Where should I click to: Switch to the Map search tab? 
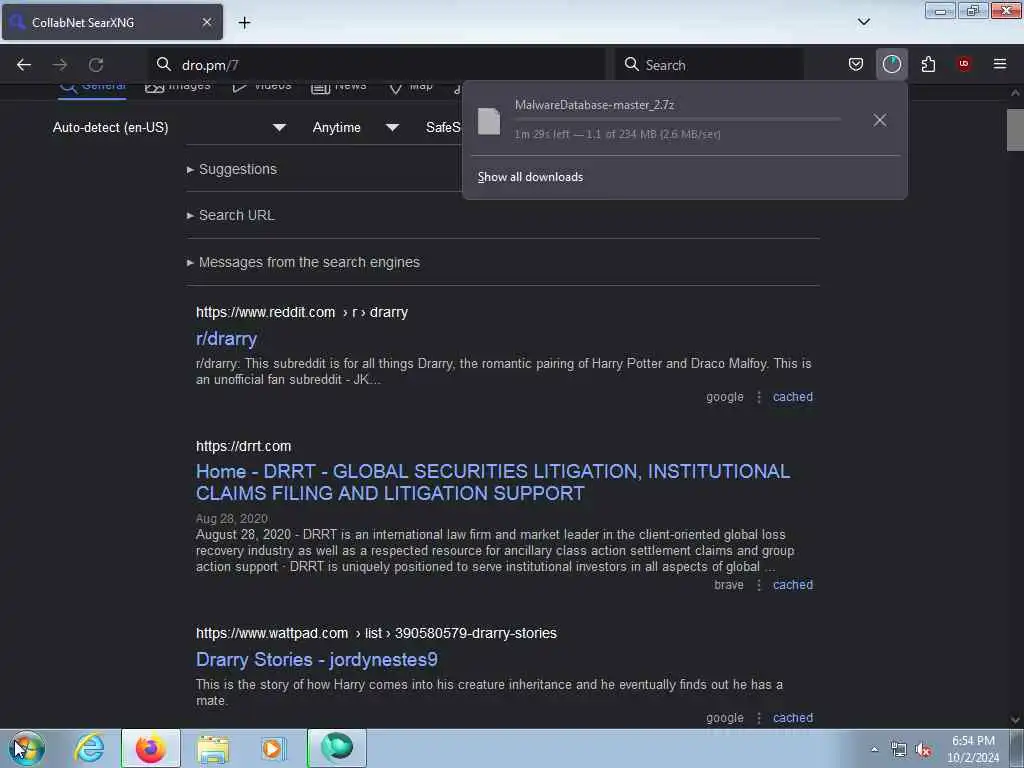(410, 86)
